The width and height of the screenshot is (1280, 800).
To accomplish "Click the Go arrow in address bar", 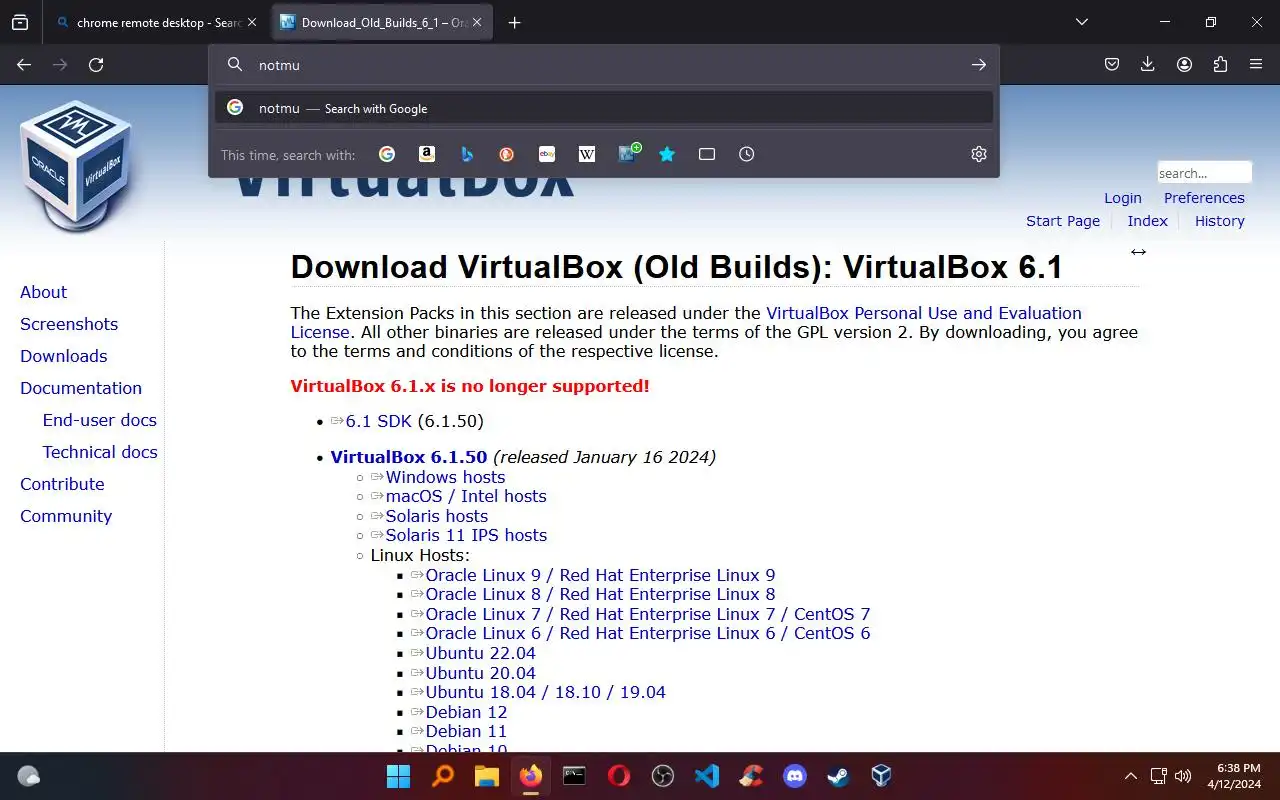I will 979,64.
